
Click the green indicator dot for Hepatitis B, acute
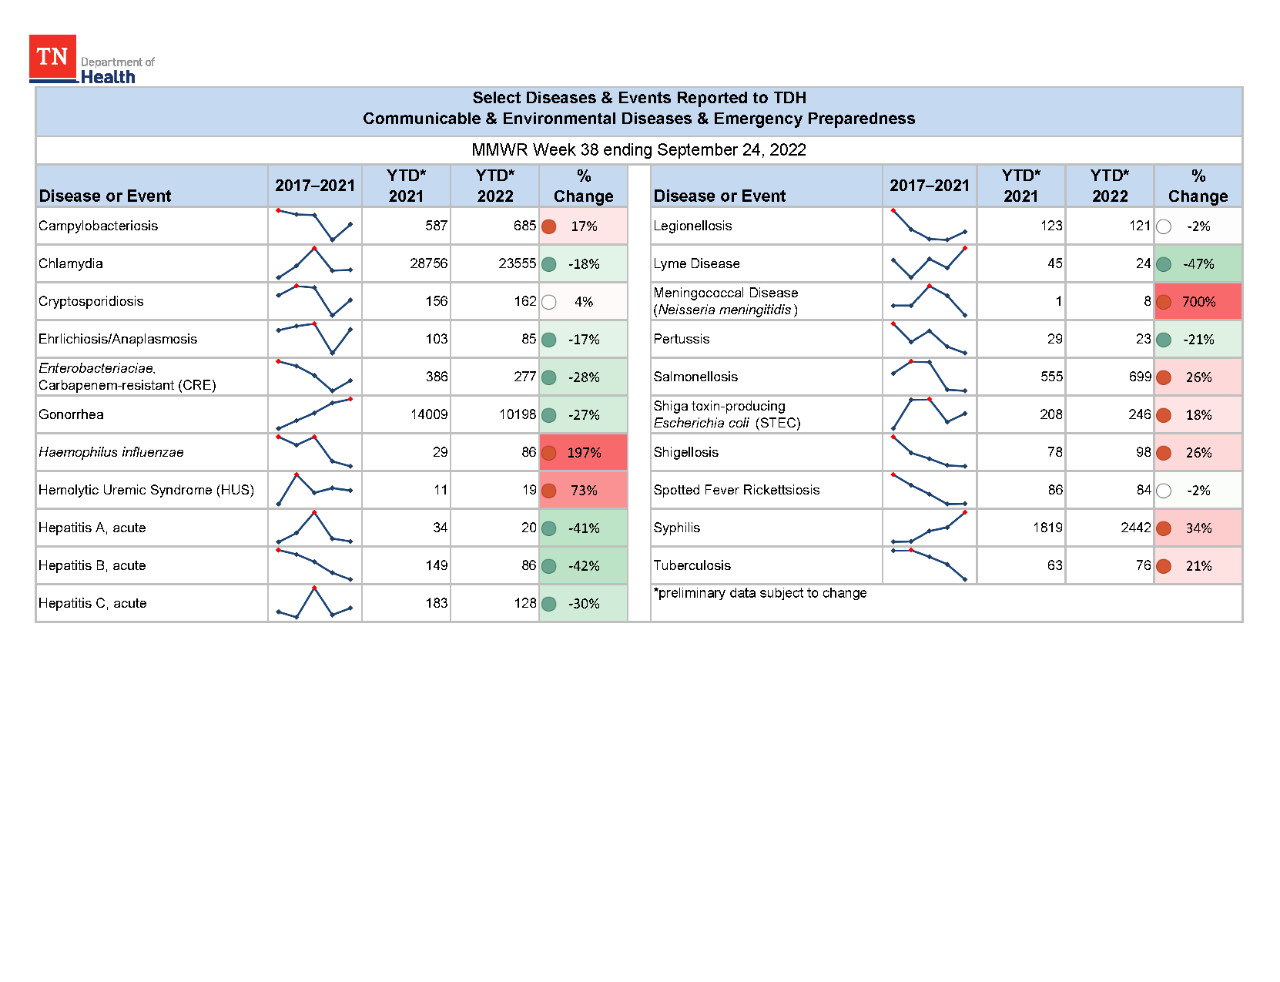tap(549, 566)
